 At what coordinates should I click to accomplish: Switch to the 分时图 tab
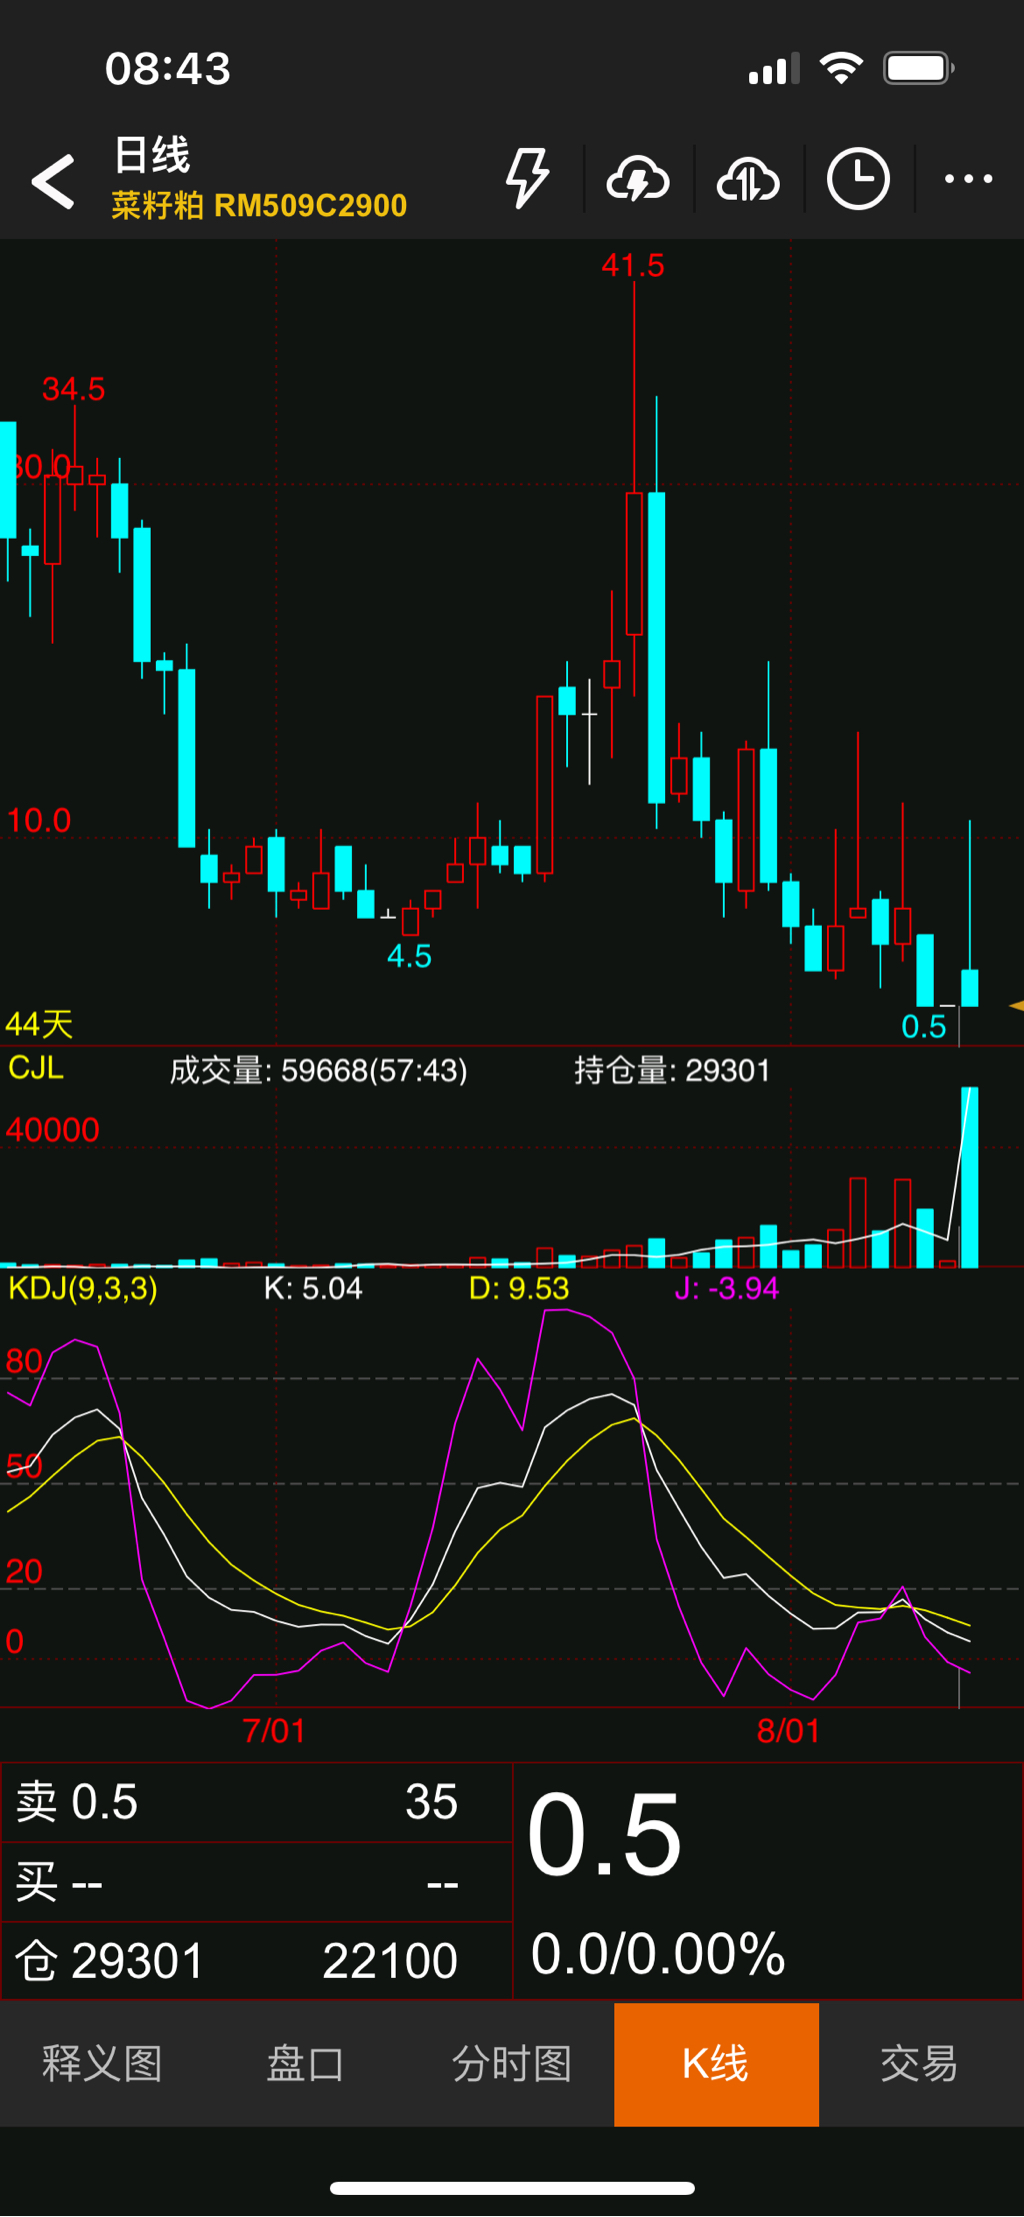[511, 2063]
